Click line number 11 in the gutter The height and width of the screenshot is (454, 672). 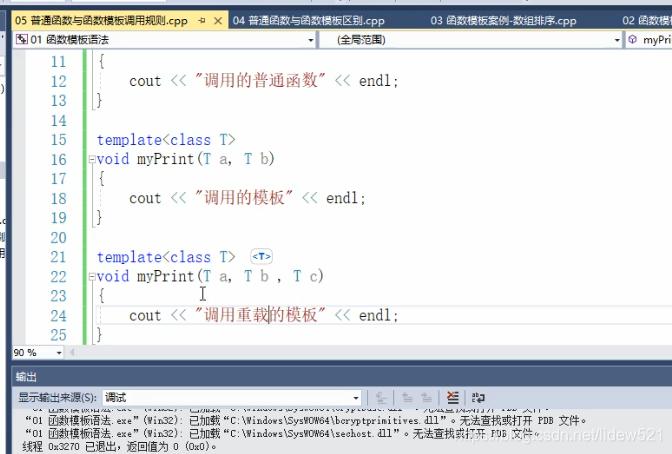58,62
